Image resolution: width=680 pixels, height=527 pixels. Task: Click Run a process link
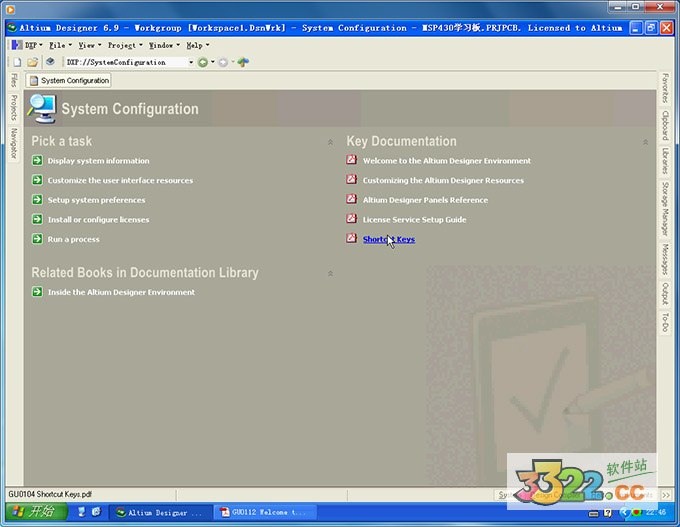coord(73,239)
